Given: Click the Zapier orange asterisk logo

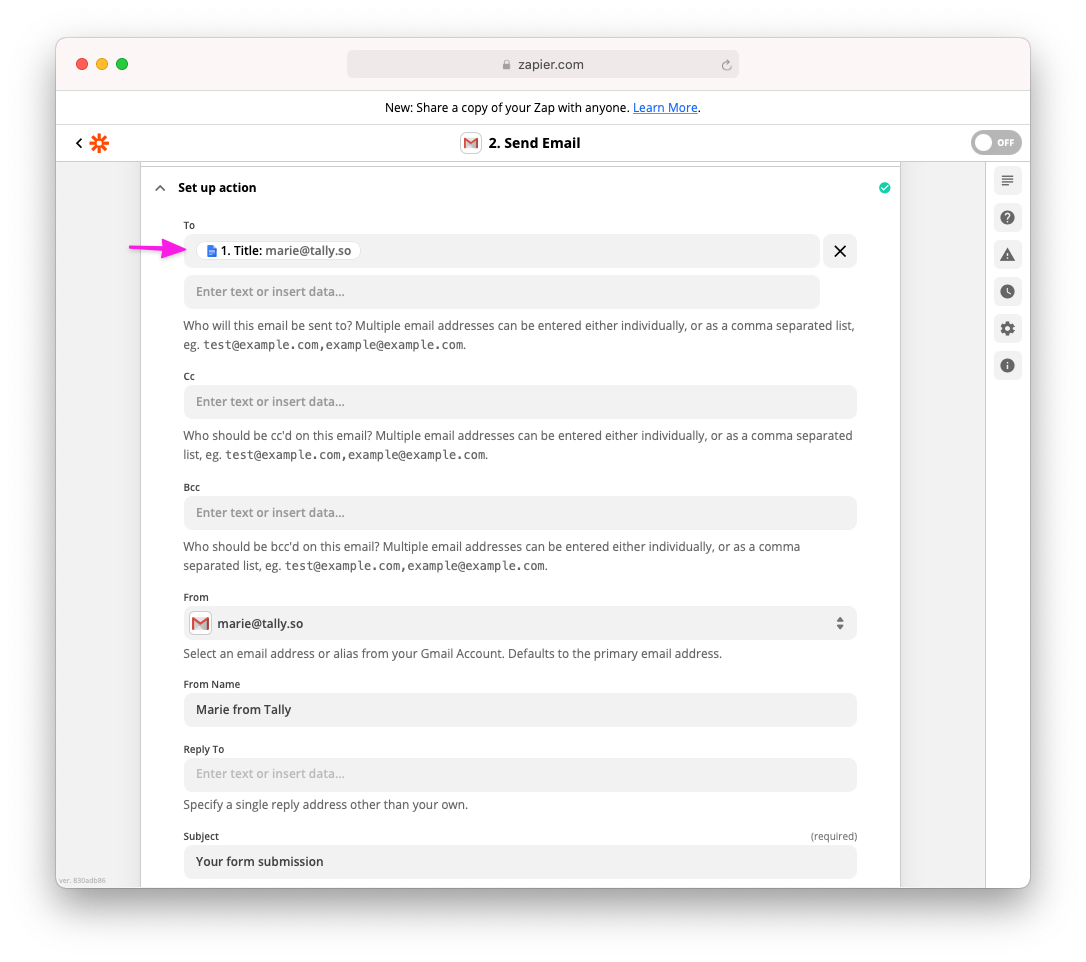Looking at the screenshot, I should click(x=100, y=143).
